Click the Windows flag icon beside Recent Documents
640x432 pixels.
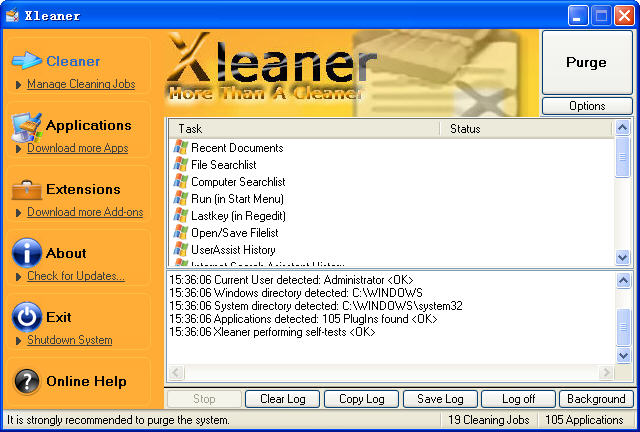[x=180, y=147]
